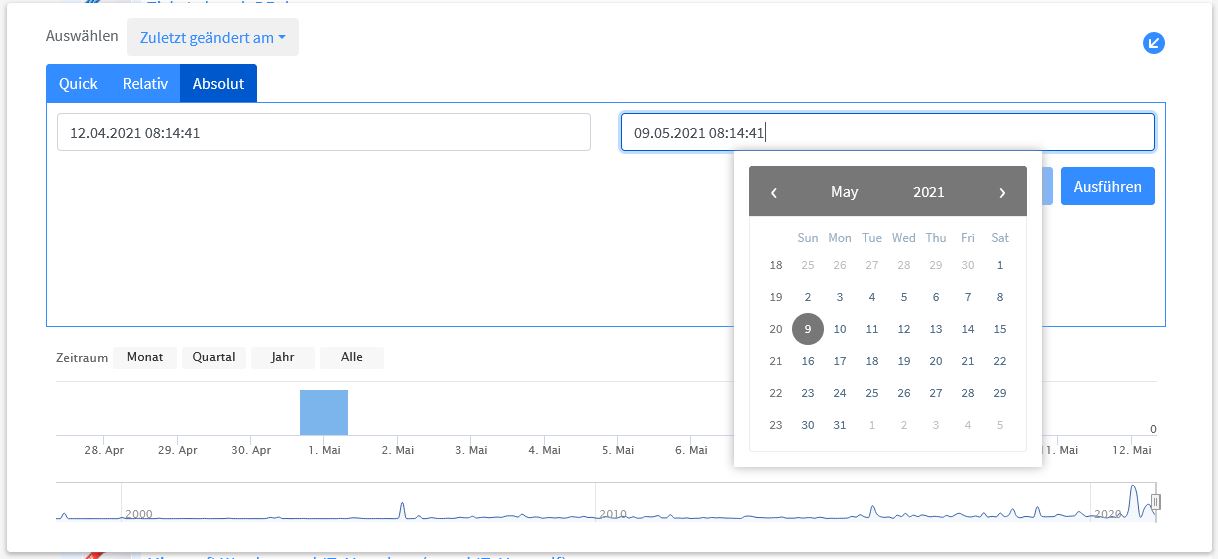Select May 18 in the calendar
This screenshot has height=559, width=1218.
(x=872, y=361)
